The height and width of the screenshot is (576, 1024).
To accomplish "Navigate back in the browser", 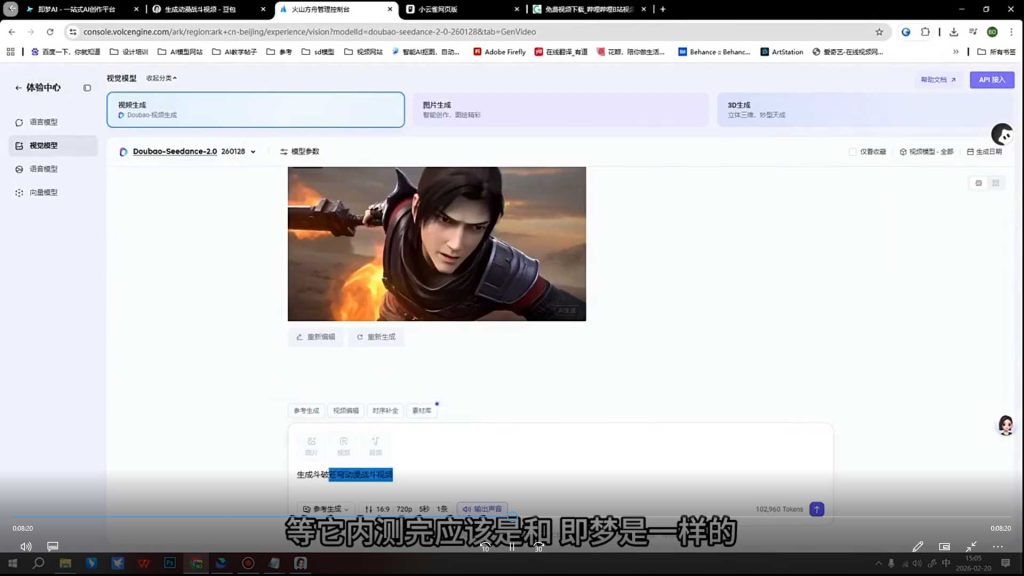I will pos(12,31).
